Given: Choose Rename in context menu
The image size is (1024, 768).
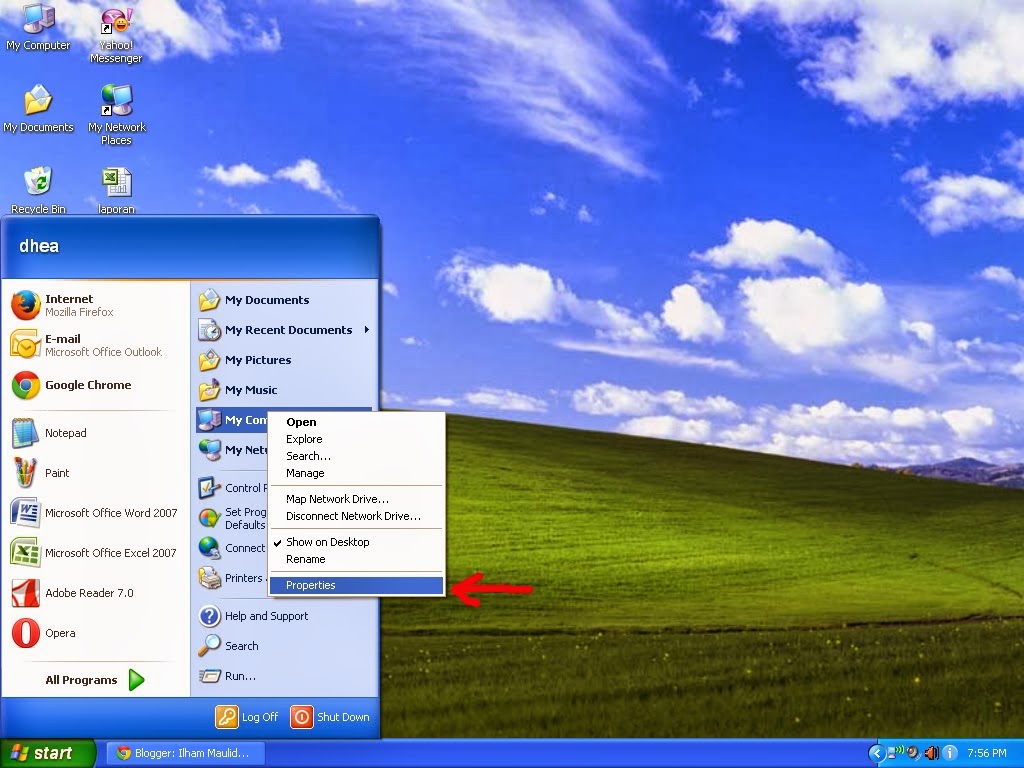Looking at the screenshot, I should click(x=356, y=559).
